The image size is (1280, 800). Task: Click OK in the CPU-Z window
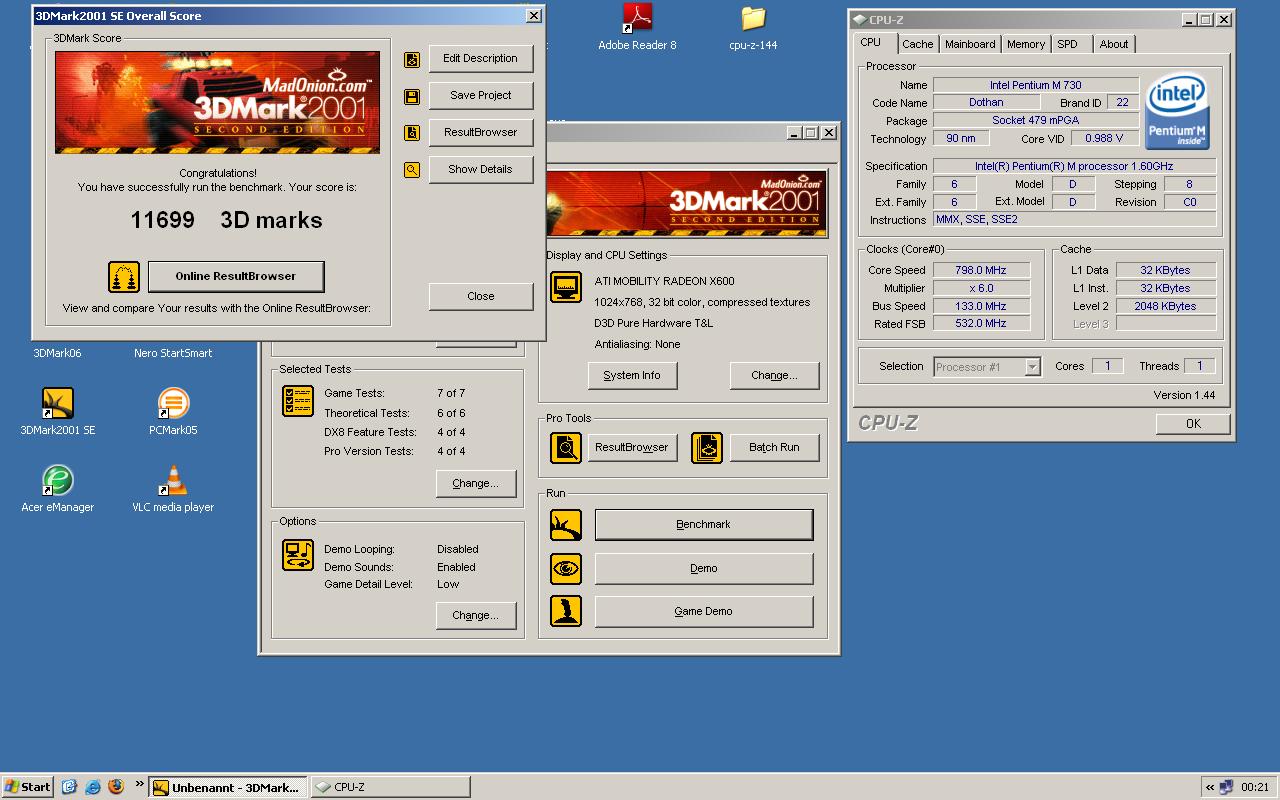[1193, 423]
